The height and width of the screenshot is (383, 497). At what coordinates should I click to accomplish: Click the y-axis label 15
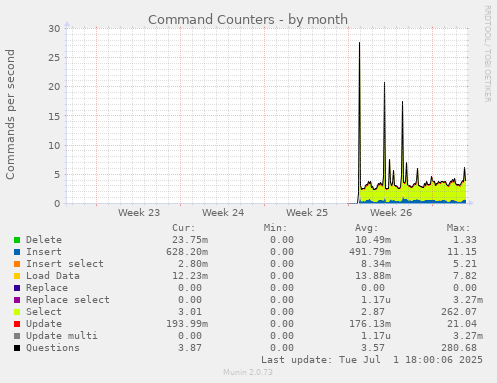pos(54,116)
